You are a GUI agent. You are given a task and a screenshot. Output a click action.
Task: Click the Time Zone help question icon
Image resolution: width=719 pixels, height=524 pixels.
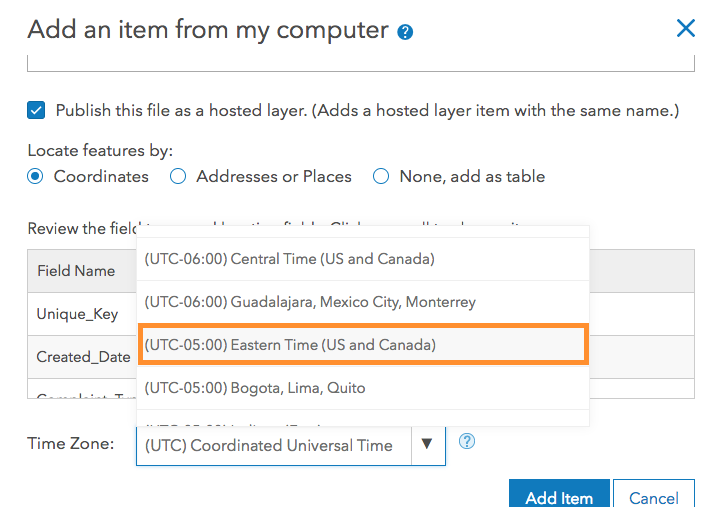coord(466,441)
